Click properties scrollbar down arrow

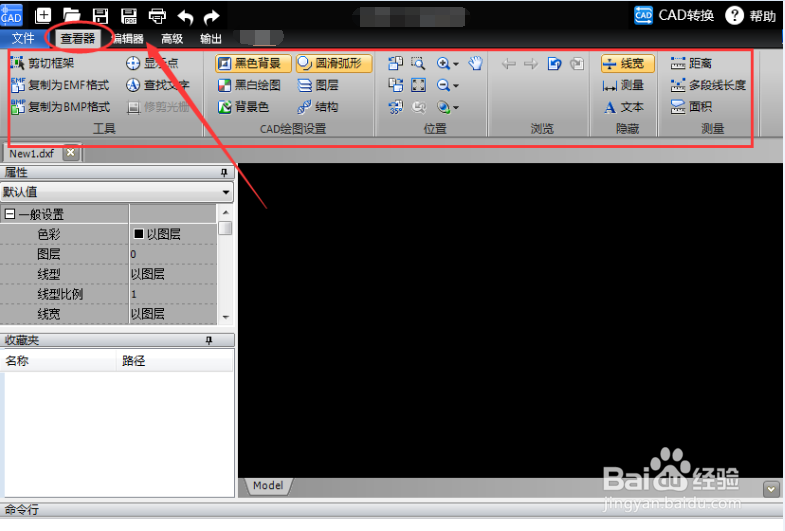(x=226, y=317)
